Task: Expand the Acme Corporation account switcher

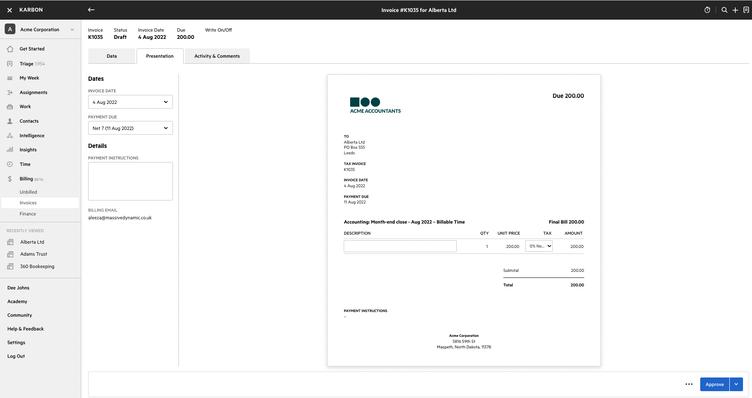Action: pyautogui.click(x=72, y=30)
